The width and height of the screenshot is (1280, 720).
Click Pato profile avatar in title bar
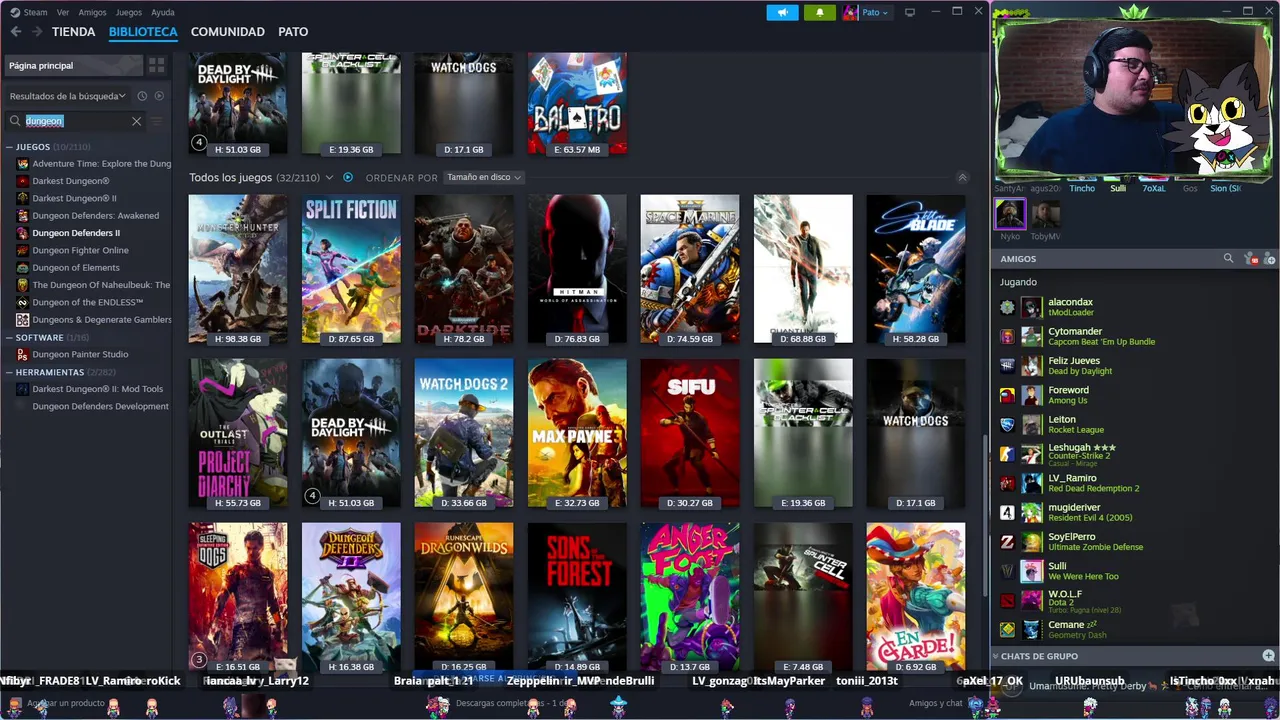click(x=850, y=12)
